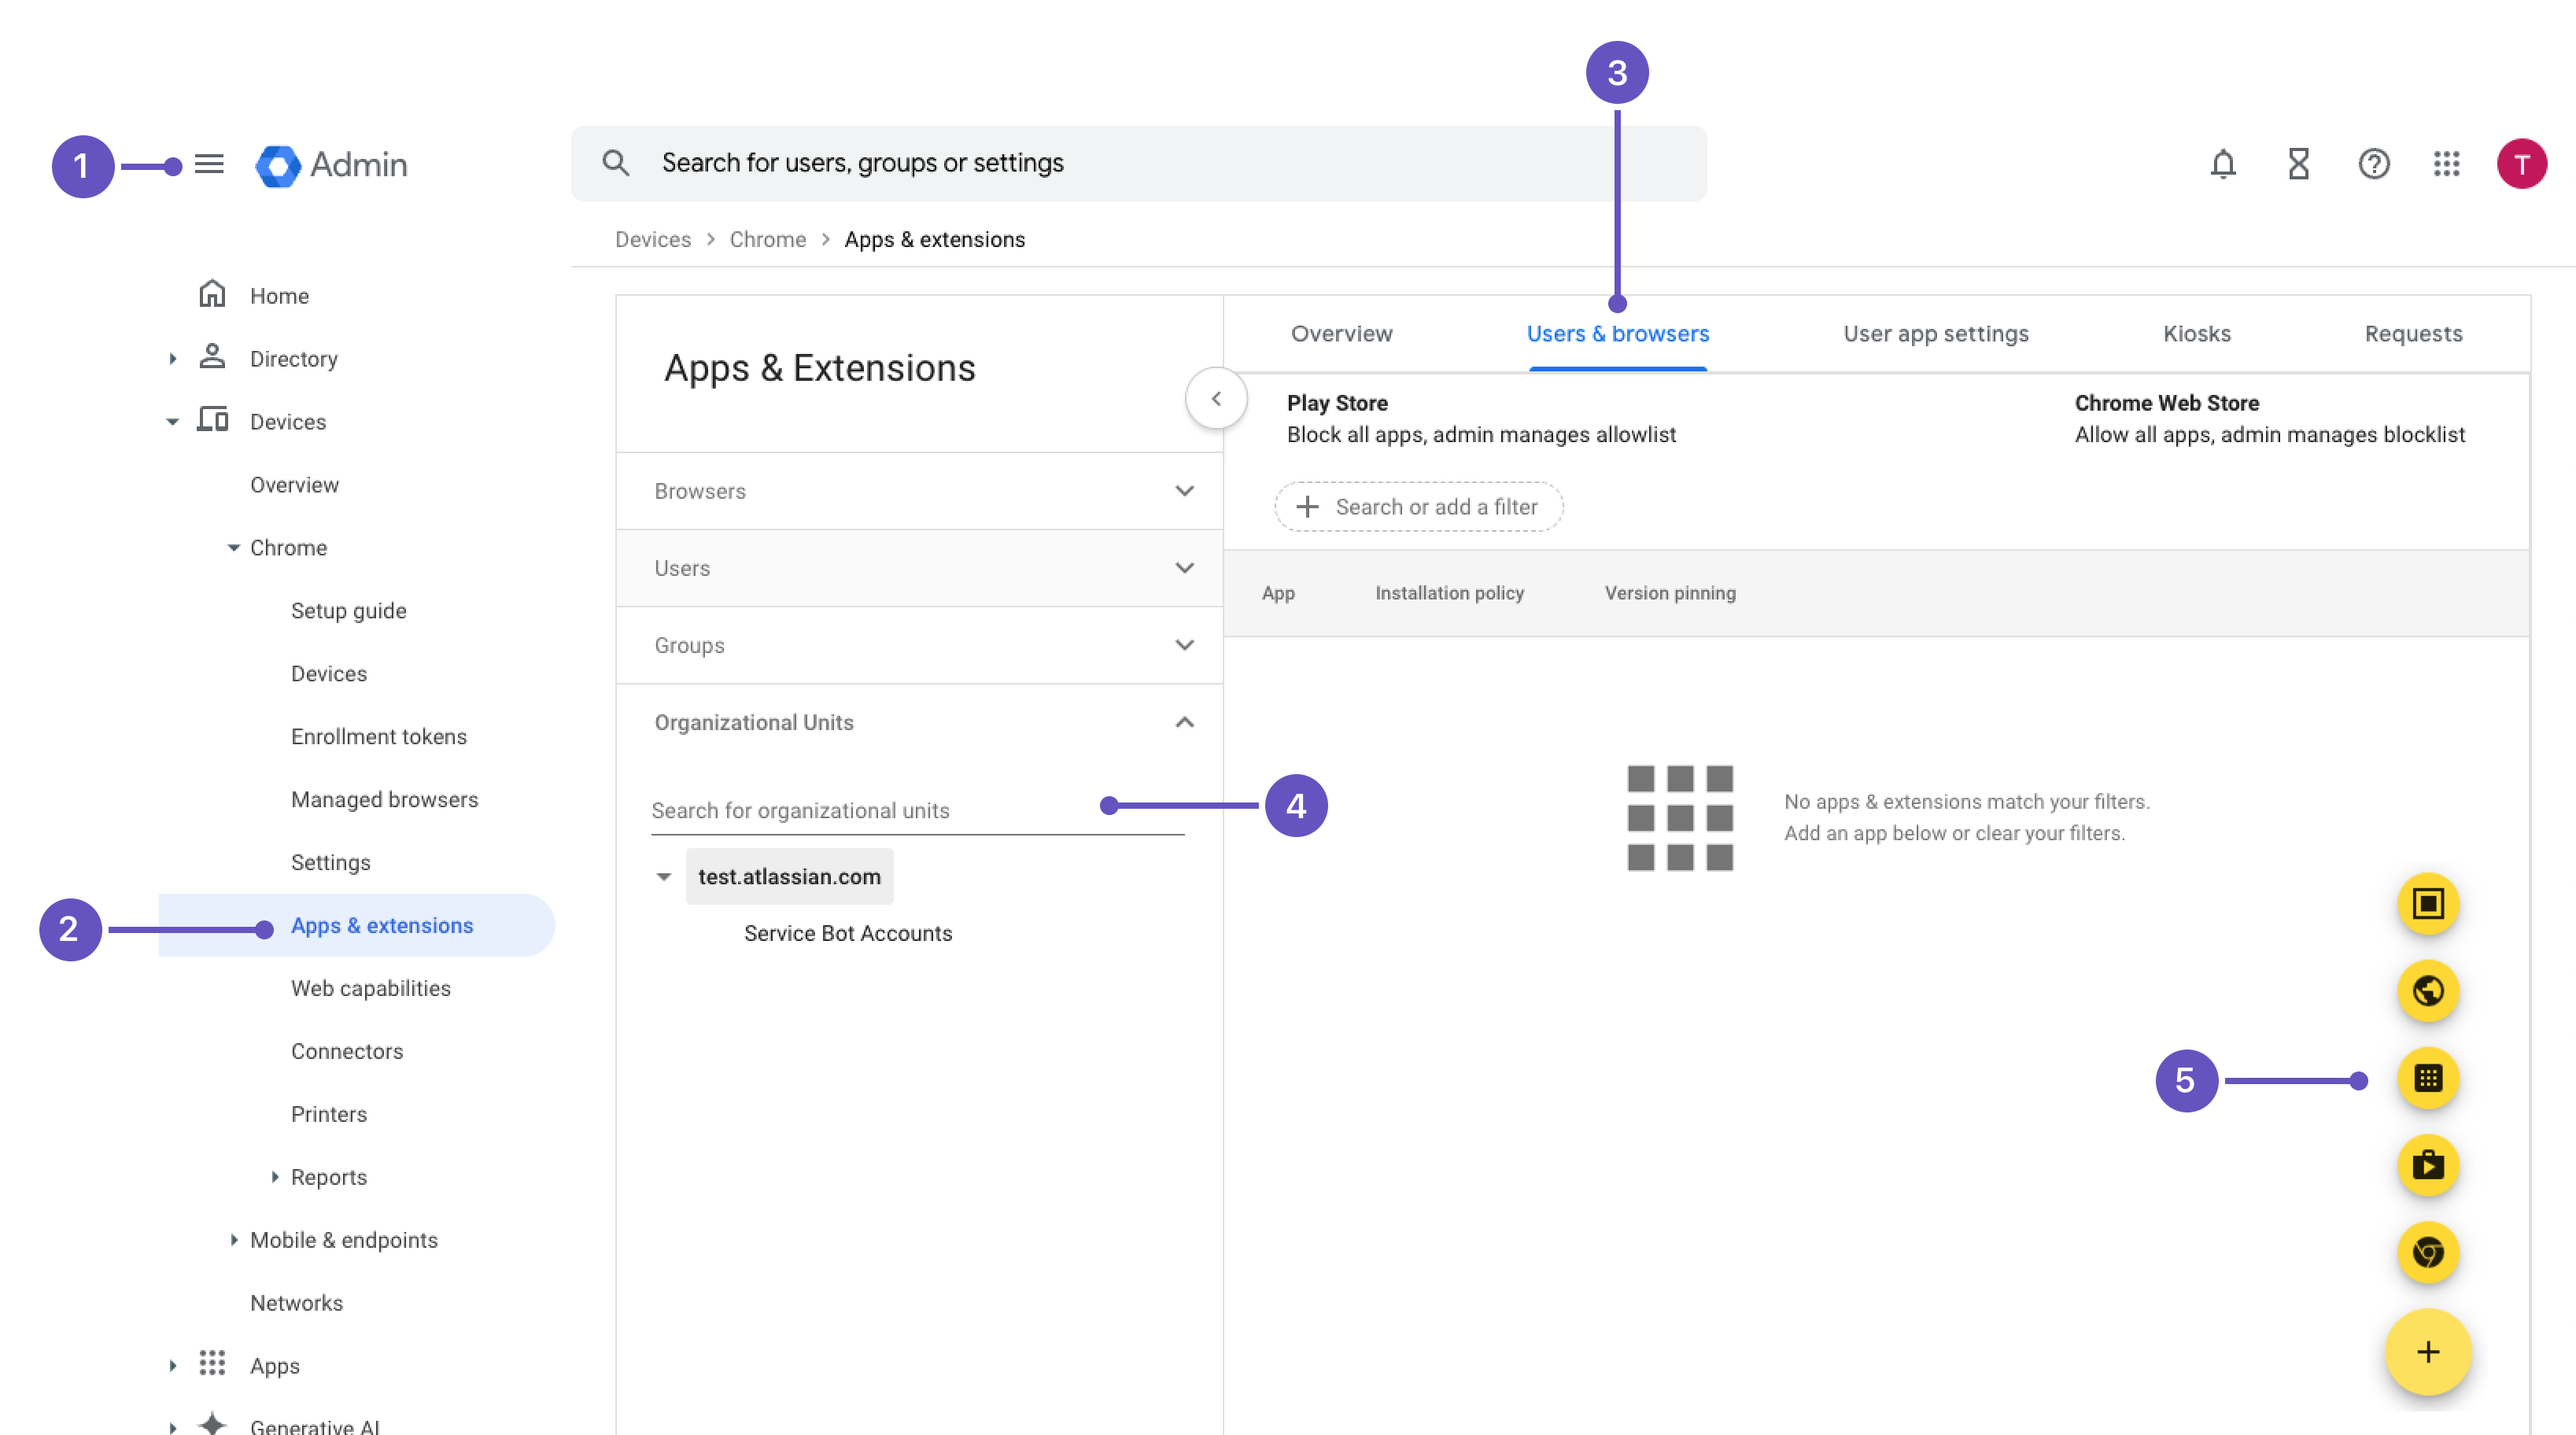
Task: Switch to the Overview tab
Action: click(x=1341, y=334)
